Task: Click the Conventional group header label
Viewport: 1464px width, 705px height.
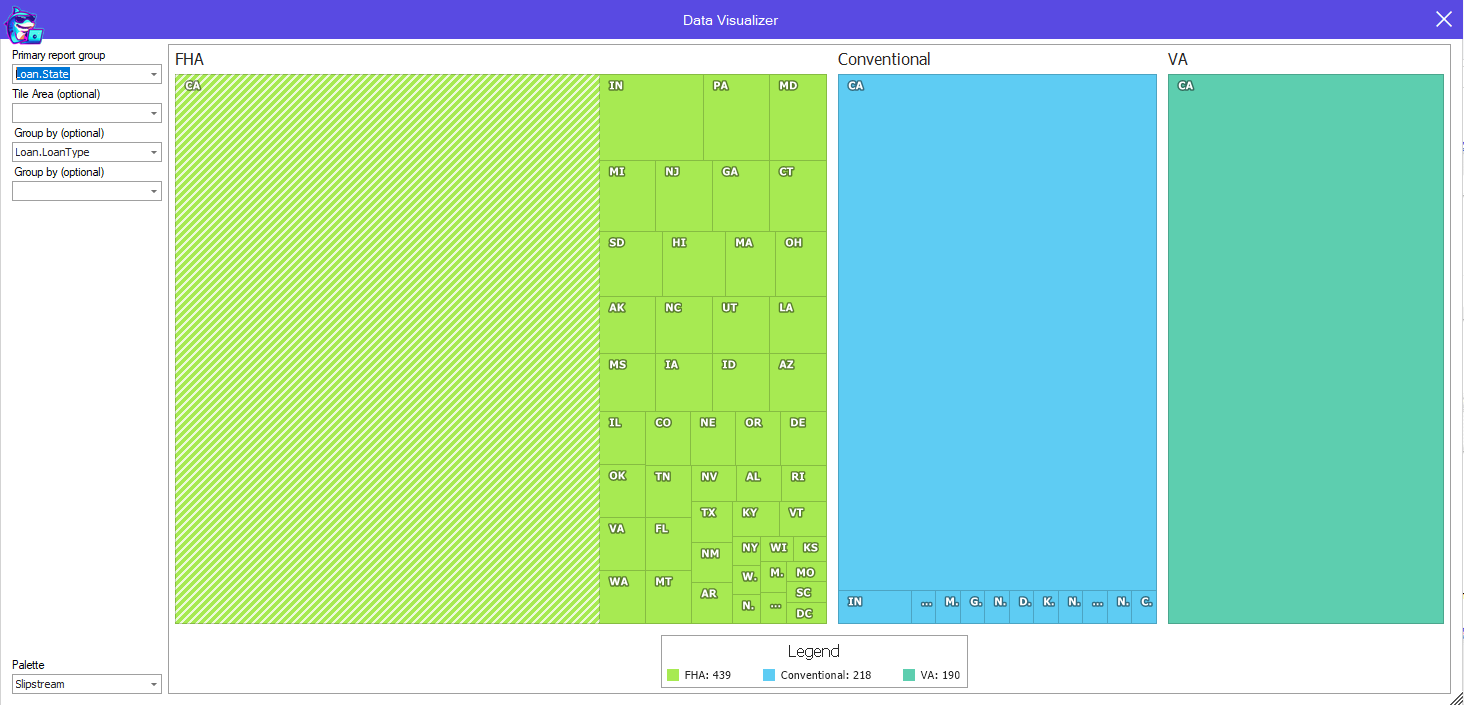Action: point(884,60)
